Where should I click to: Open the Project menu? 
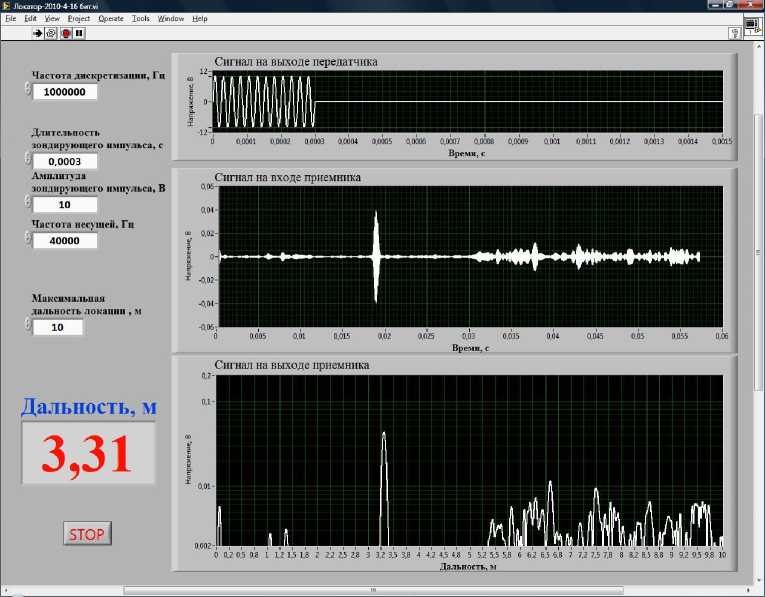(x=79, y=18)
